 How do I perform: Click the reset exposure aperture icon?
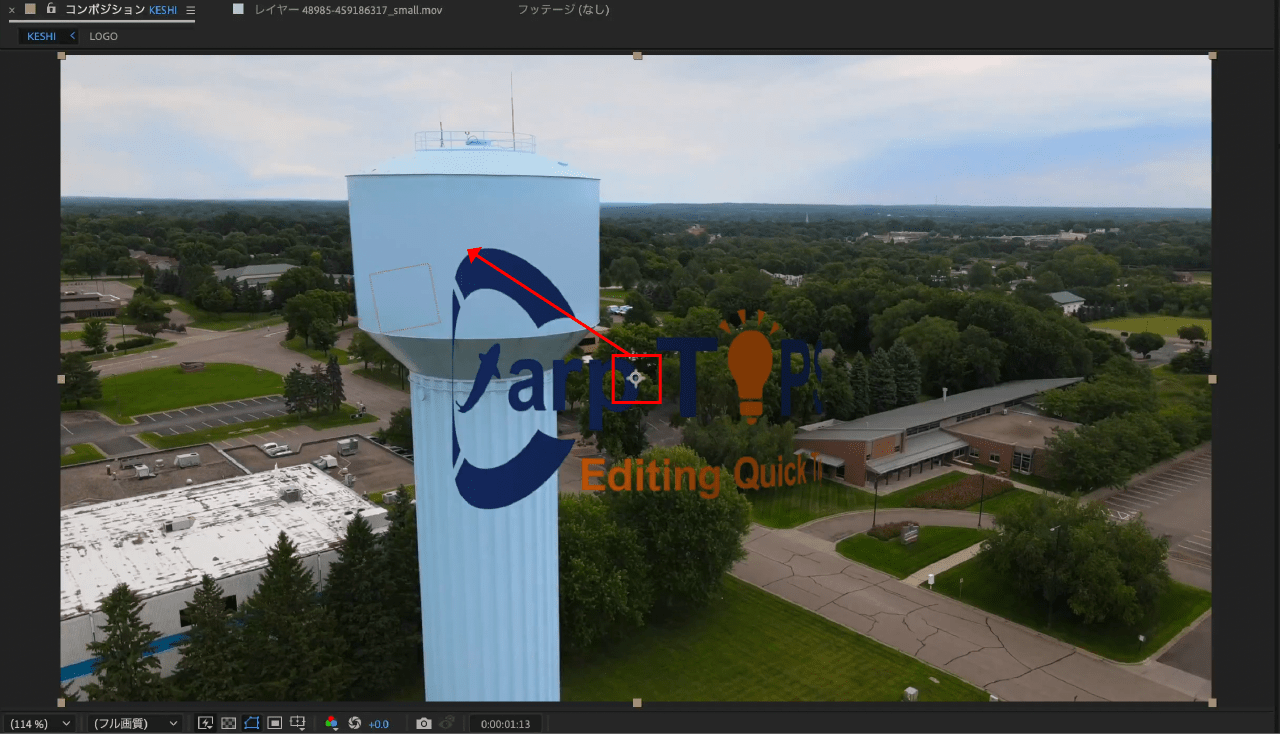(x=354, y=723)
